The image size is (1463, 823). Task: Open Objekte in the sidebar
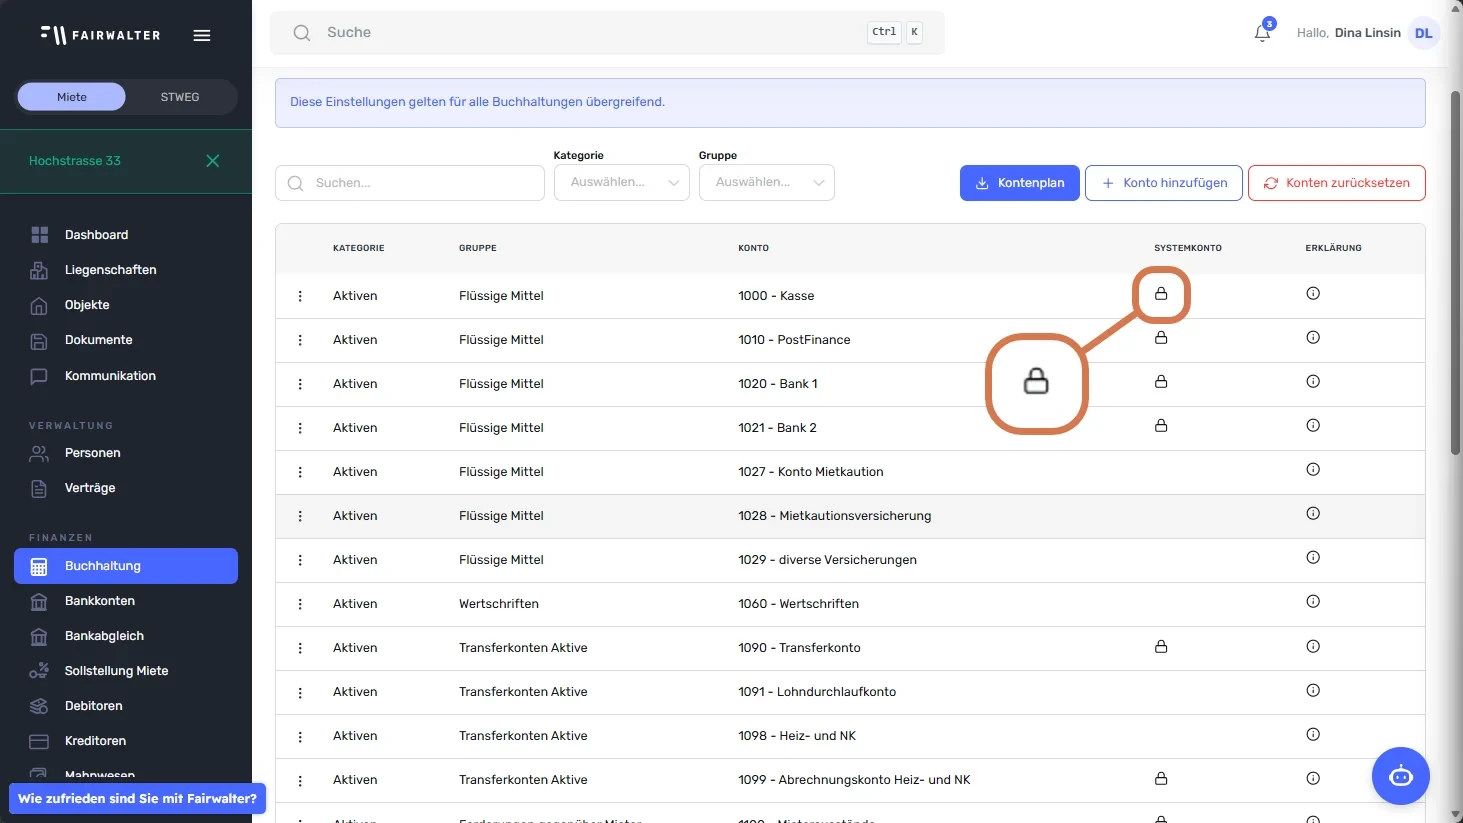coord(126,305)
